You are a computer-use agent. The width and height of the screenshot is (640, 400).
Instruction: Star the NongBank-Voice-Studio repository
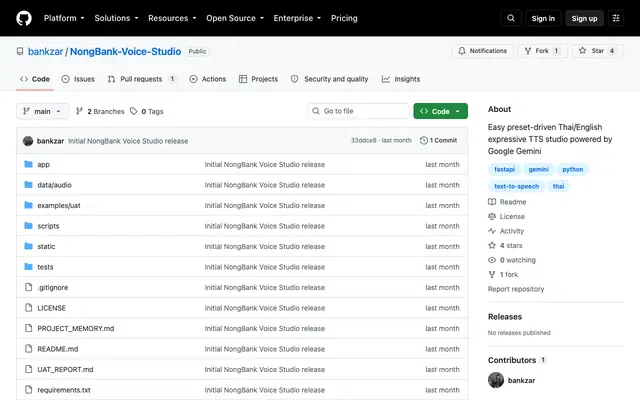click(598, 51)
